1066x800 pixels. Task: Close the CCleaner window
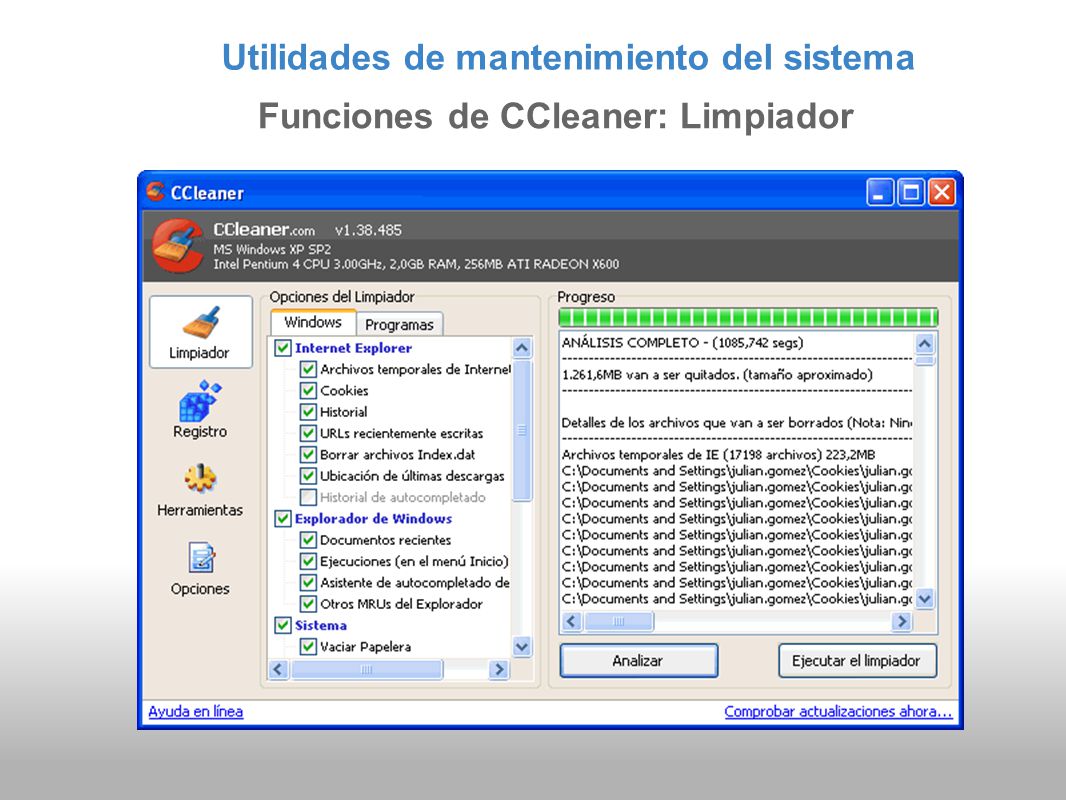point(942,192)
